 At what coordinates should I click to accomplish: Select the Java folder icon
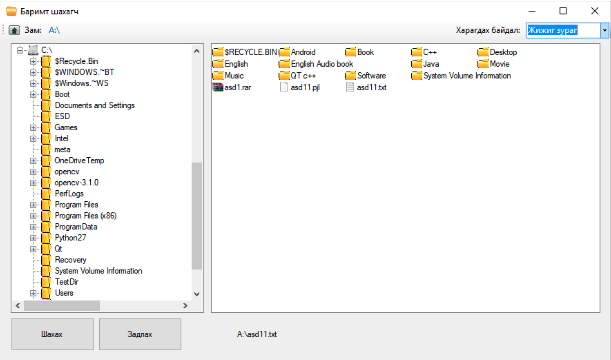pos(417,64)
